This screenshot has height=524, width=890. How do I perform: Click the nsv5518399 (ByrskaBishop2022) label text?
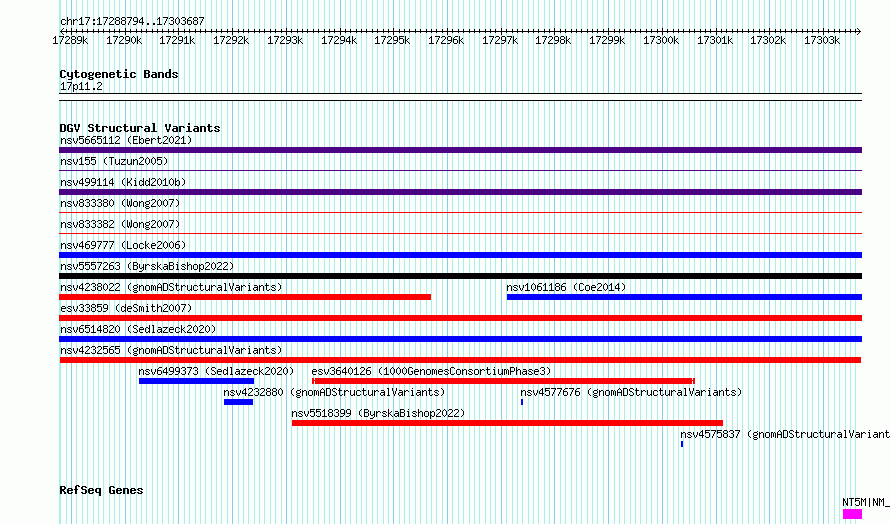[x=378, y=413]
